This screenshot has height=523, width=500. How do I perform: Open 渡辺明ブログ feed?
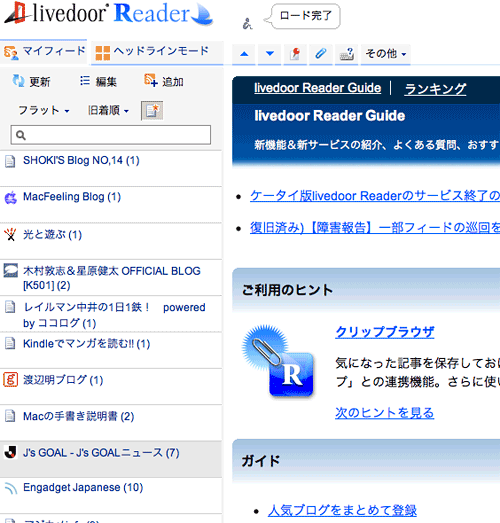(111, 387)
